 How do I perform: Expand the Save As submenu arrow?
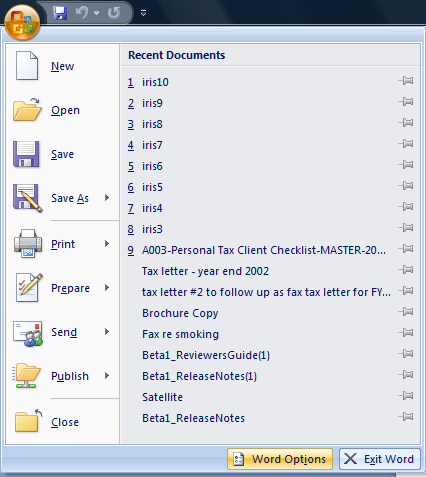click(107, 198)
